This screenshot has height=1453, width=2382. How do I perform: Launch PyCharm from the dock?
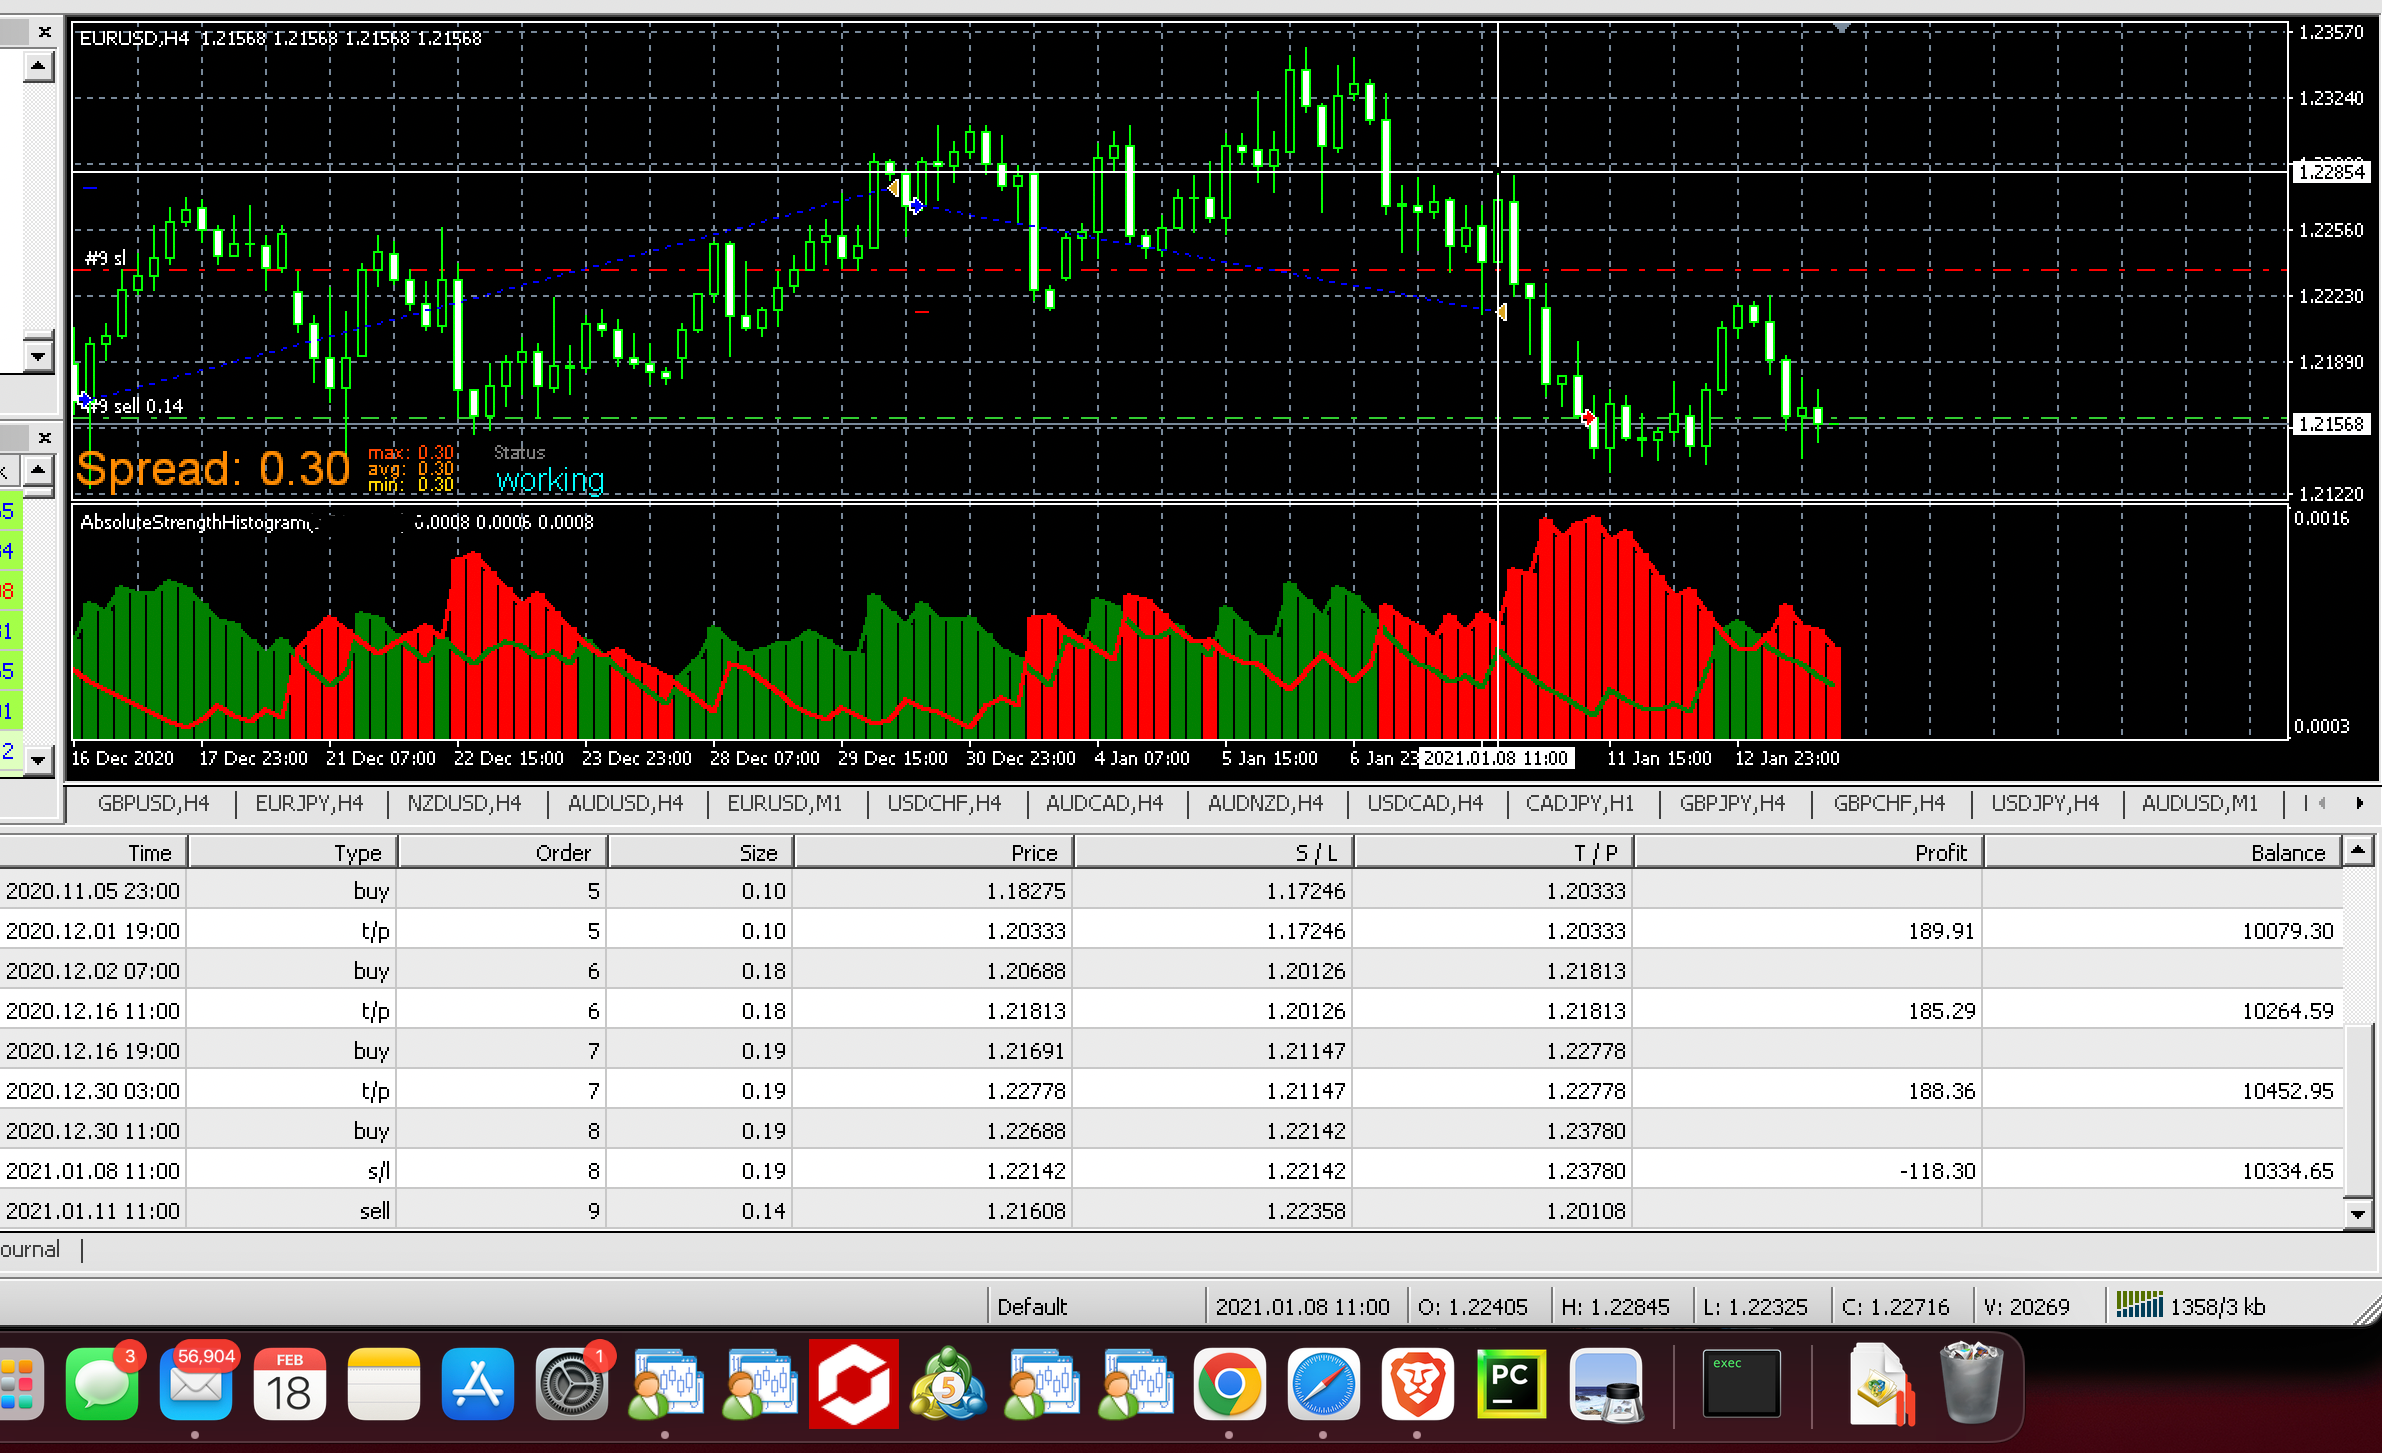[x=1511, y=1385]
